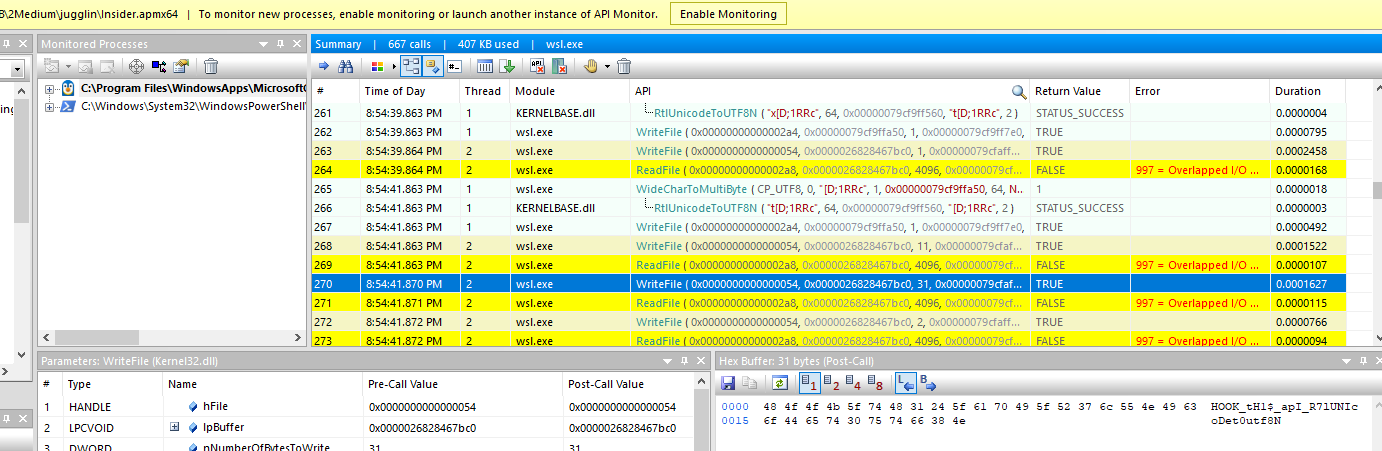Sort by Module column header

[569, 91]
